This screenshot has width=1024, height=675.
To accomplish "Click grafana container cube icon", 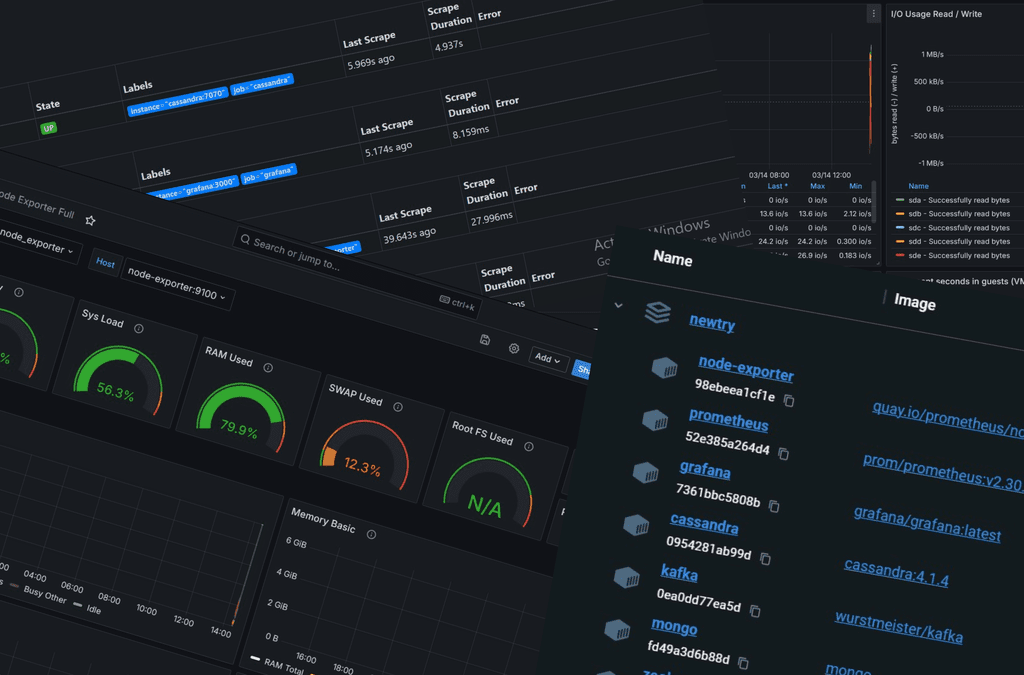I will tap(646, 473).
